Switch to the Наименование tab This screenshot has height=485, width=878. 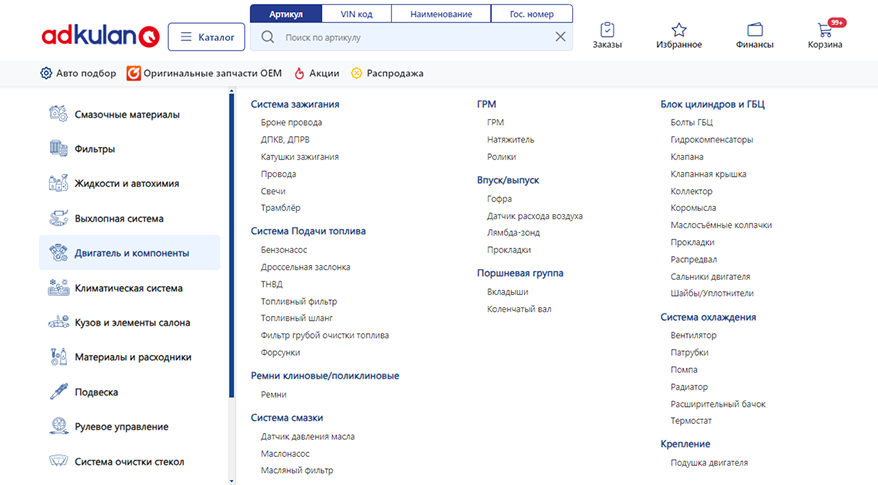click(441, 14)
